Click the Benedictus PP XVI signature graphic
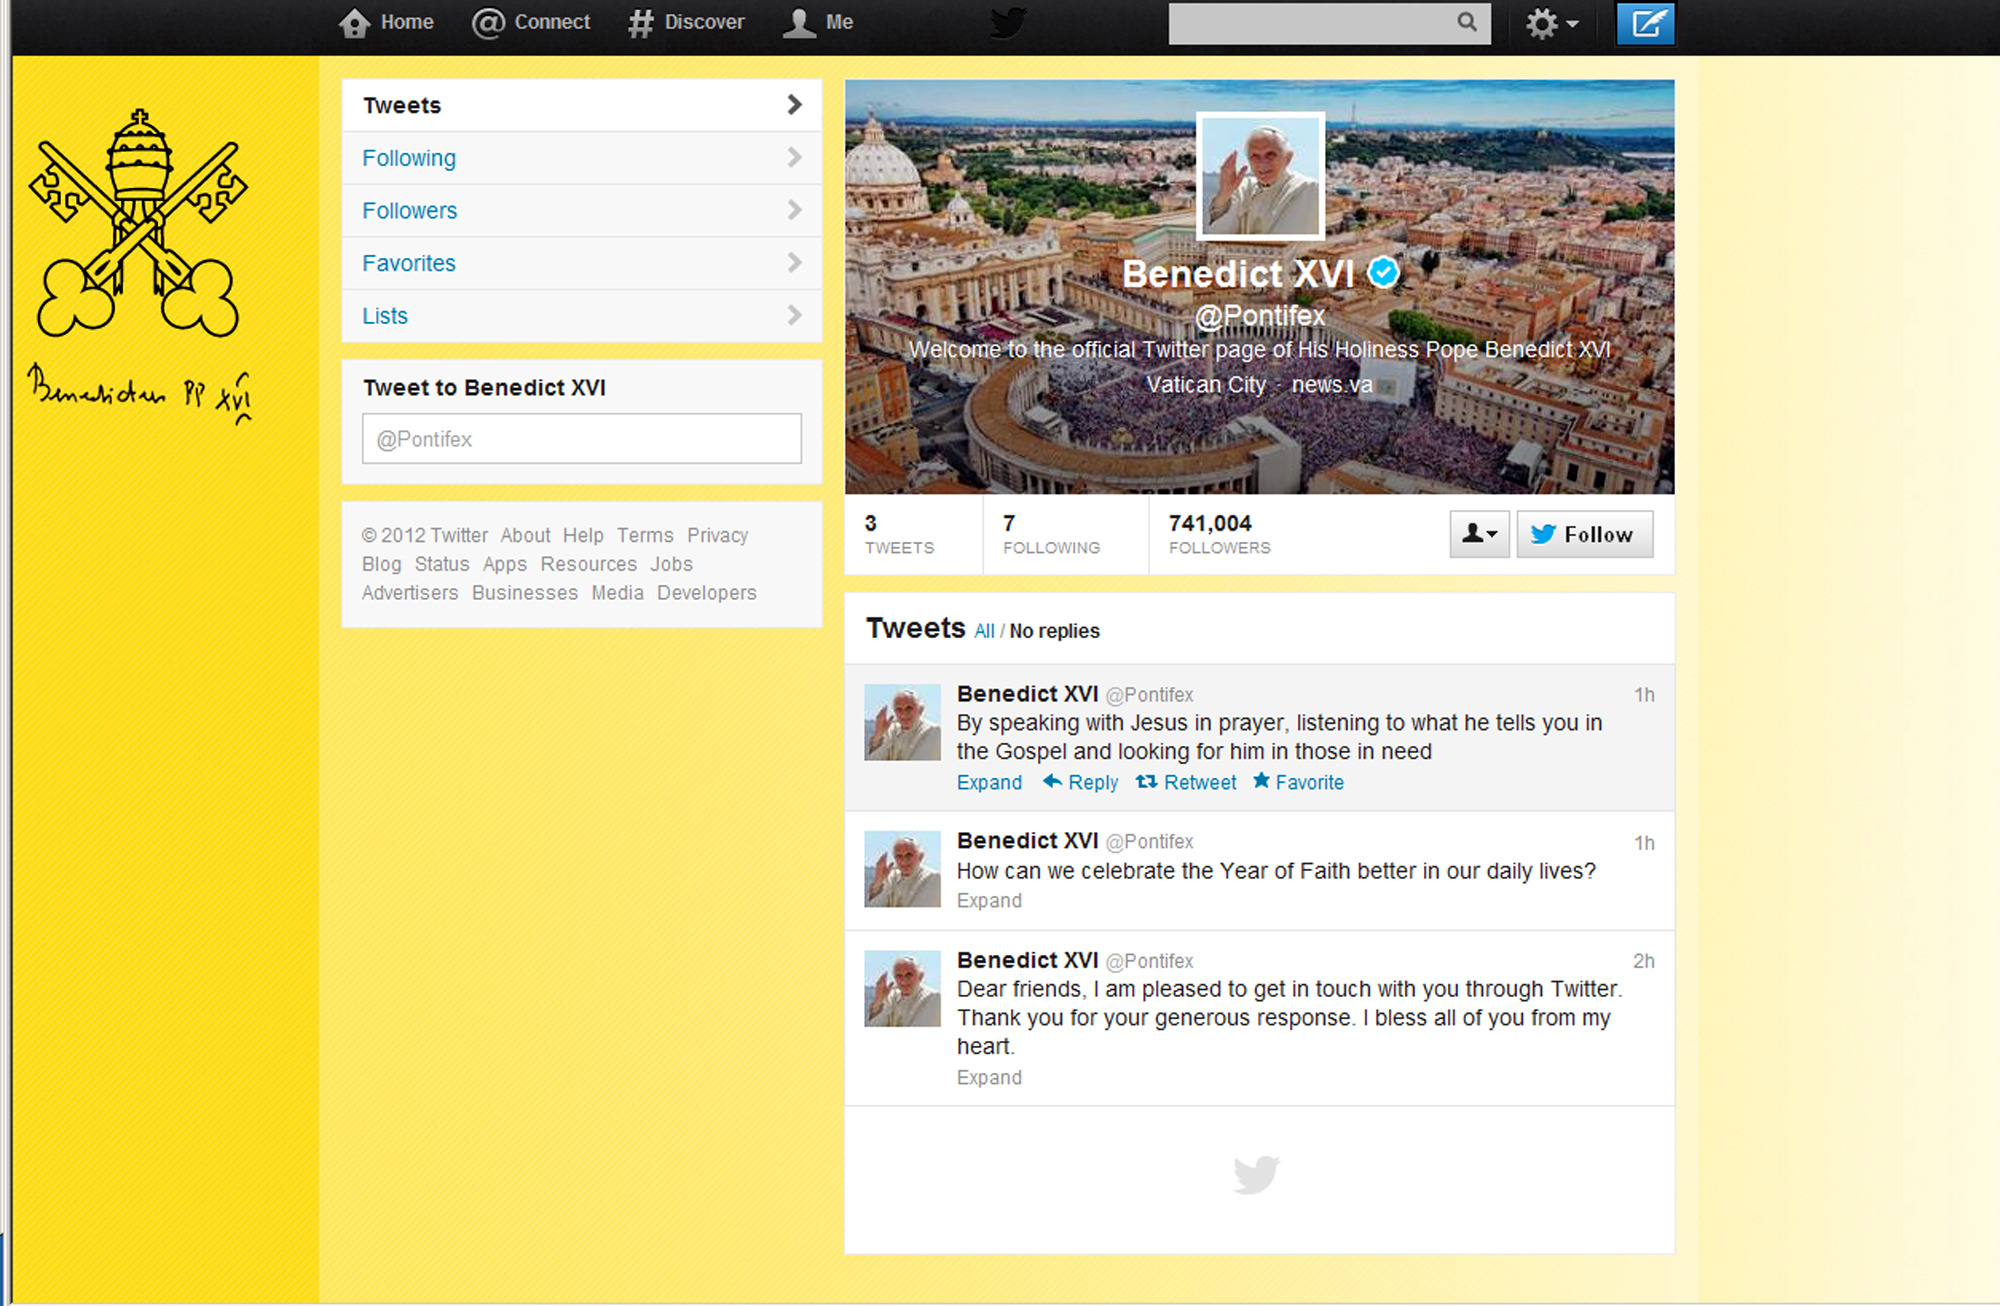Screen dimensions: 2000x1306 tap(140, 393)
